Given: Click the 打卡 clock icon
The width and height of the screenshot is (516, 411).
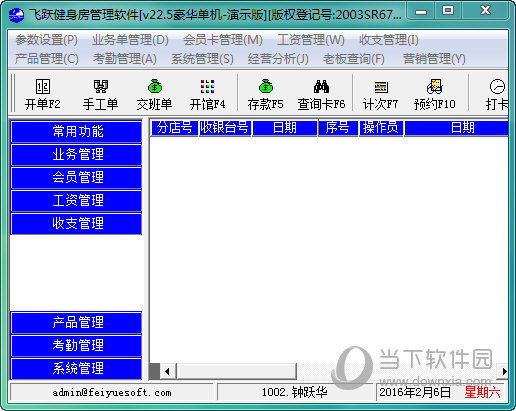Looking at the screenshot, I should click(x=497, y=87).
